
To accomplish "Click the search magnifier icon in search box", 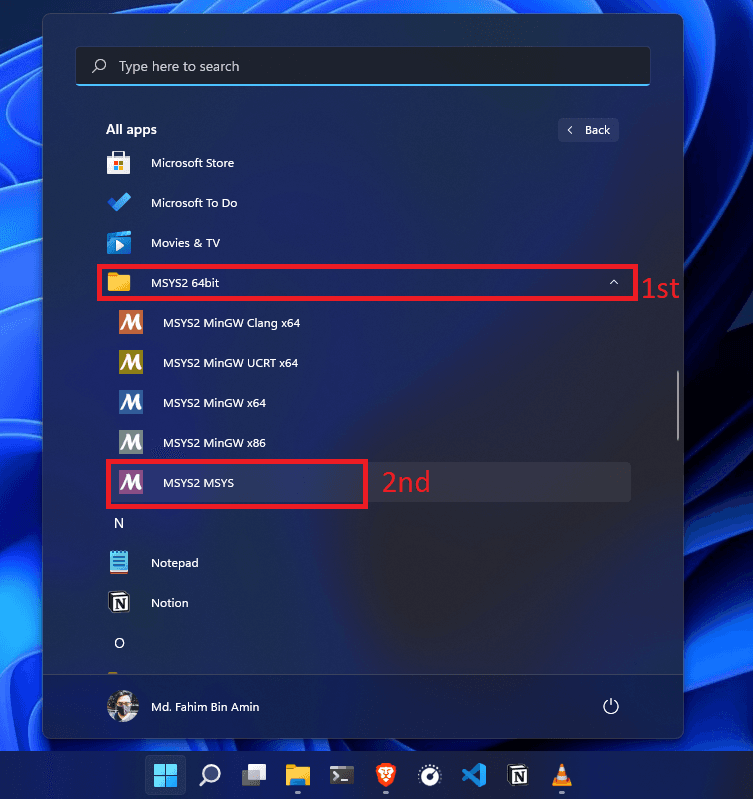I will [99, 66].
